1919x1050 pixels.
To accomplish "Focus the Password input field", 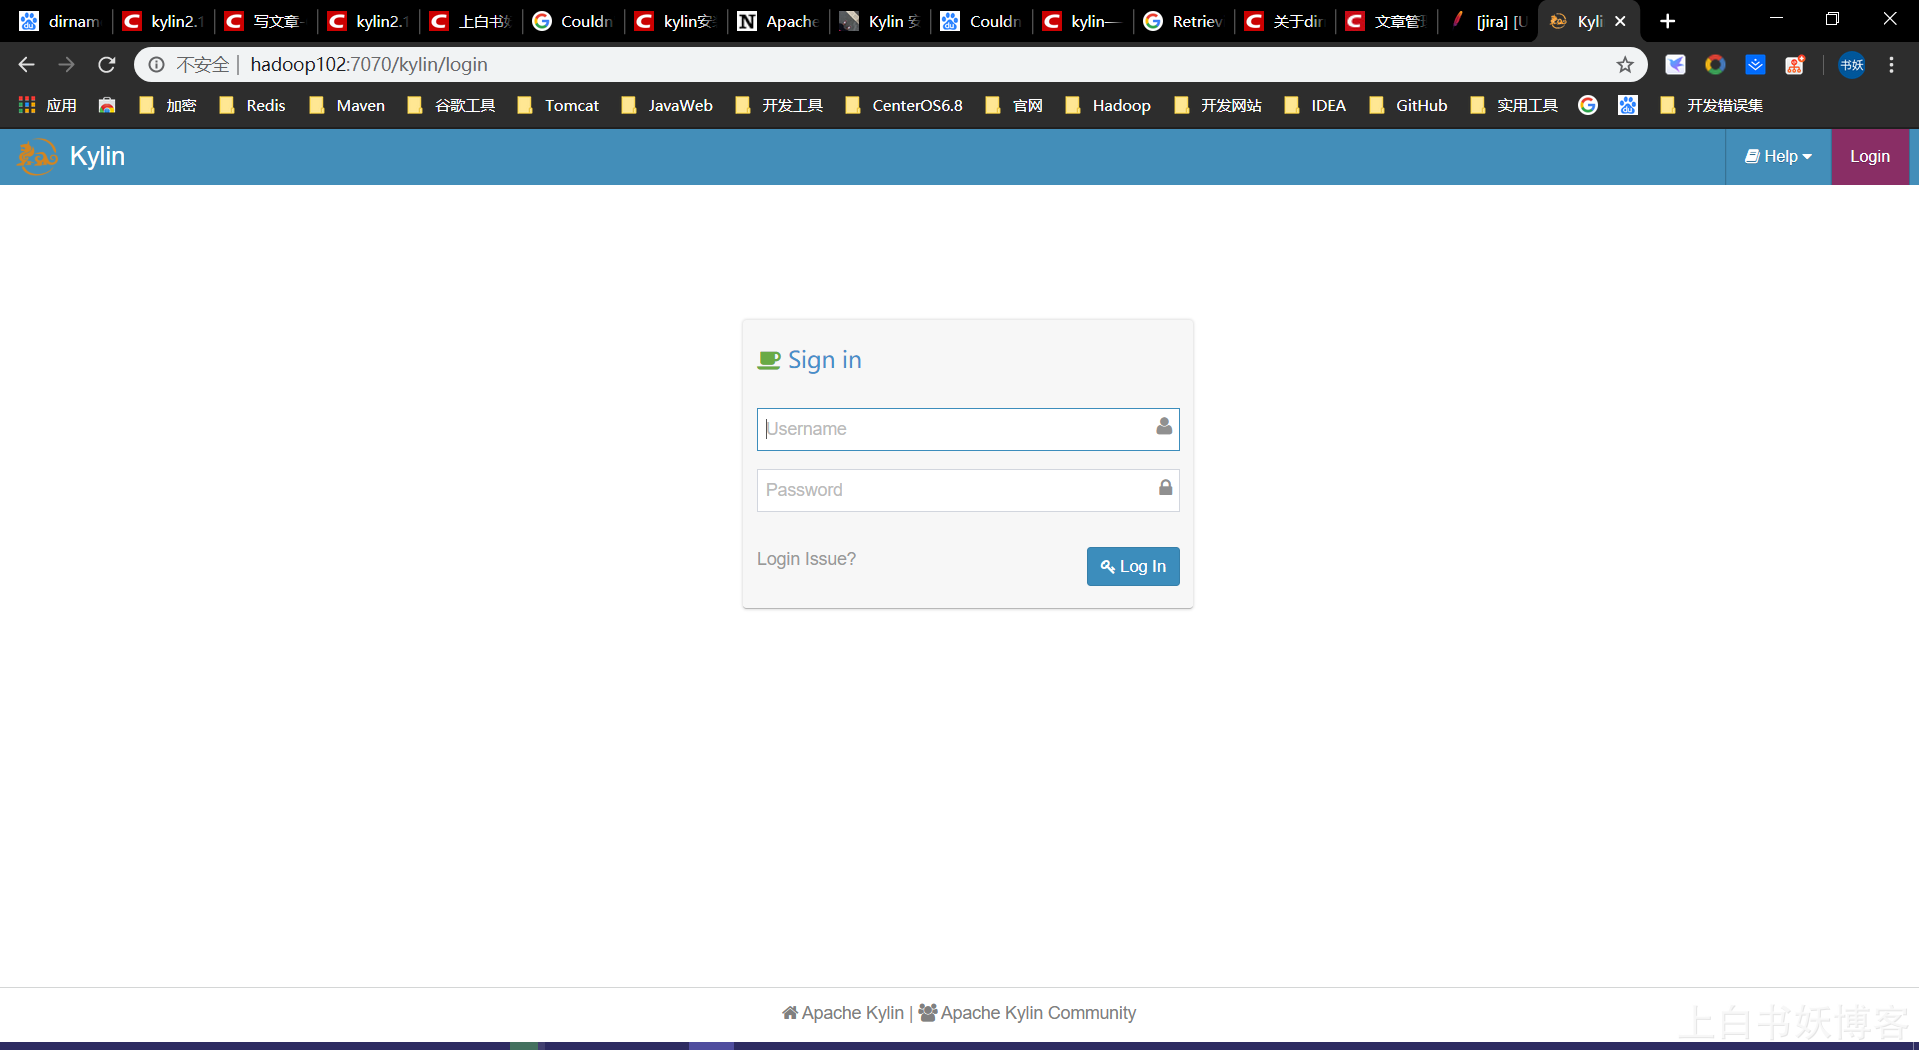I will [968, 490].
